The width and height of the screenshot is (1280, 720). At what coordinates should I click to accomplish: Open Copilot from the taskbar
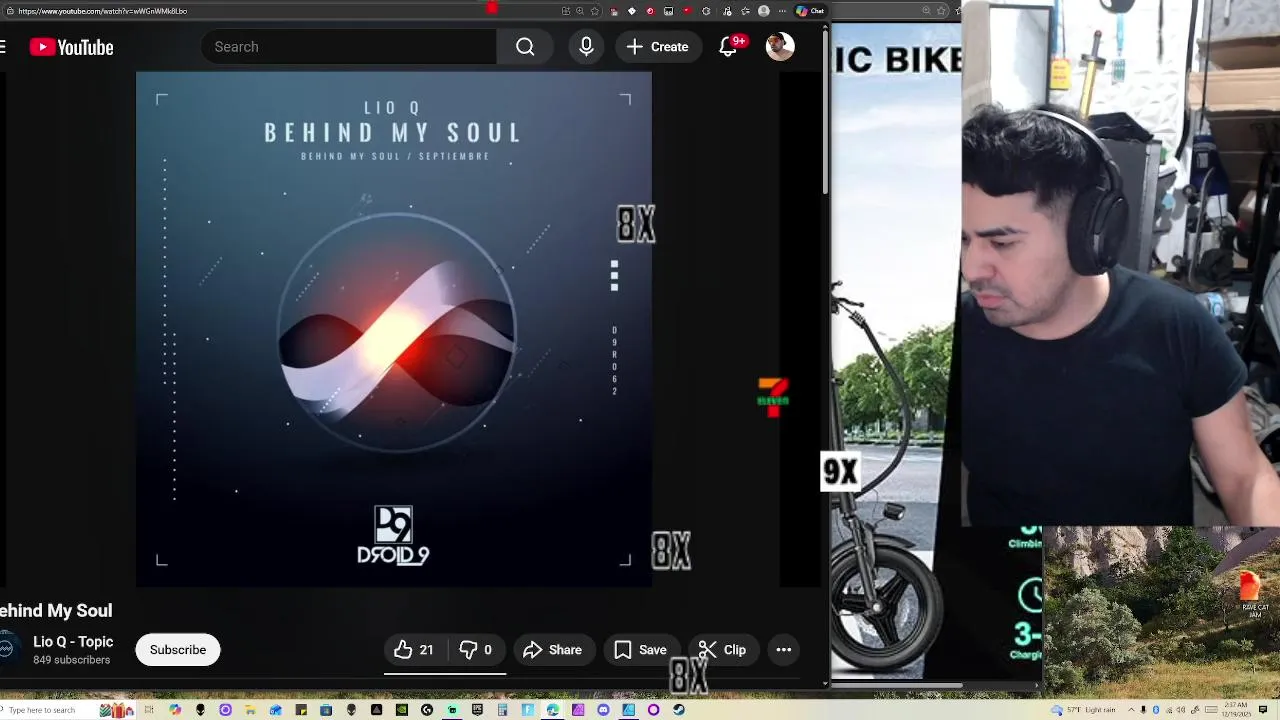click(x=175, y=710)
